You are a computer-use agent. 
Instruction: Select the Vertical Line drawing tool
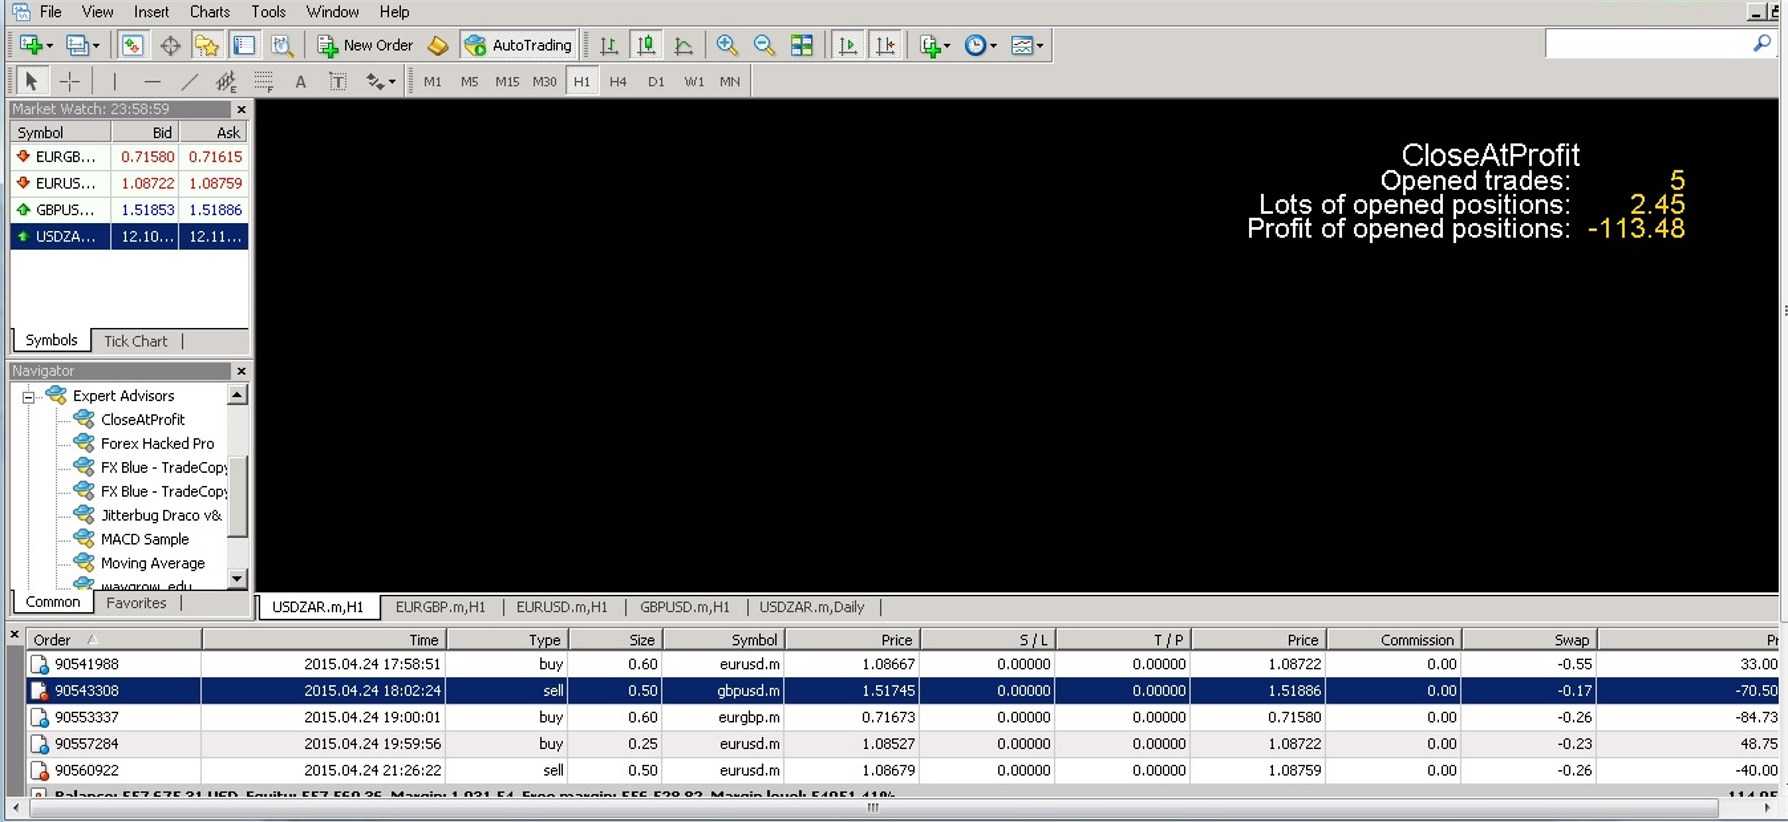[x=115, y=81]
